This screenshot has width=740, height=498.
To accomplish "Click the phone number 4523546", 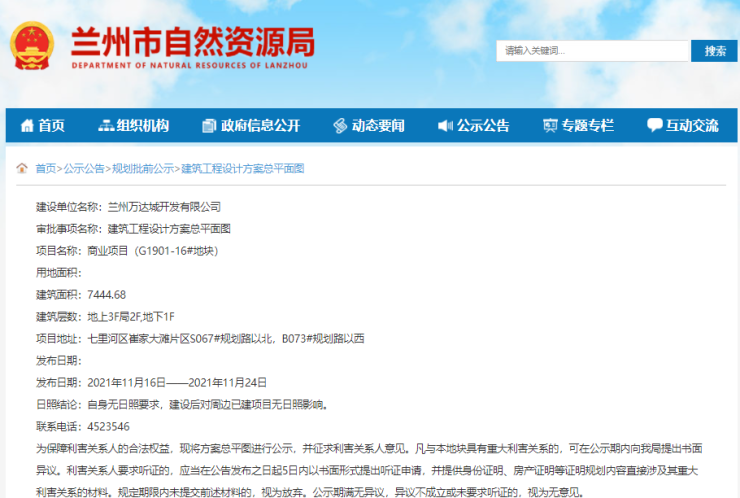I will tap(109, 426).
